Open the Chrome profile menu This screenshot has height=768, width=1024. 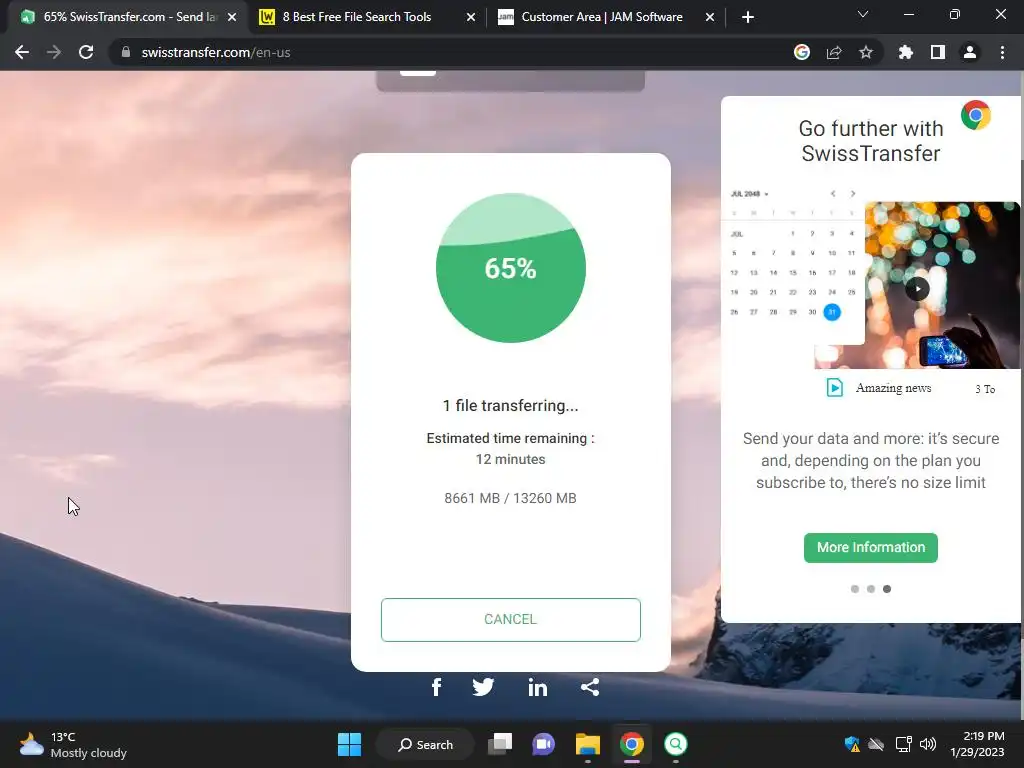click(970, 52)
